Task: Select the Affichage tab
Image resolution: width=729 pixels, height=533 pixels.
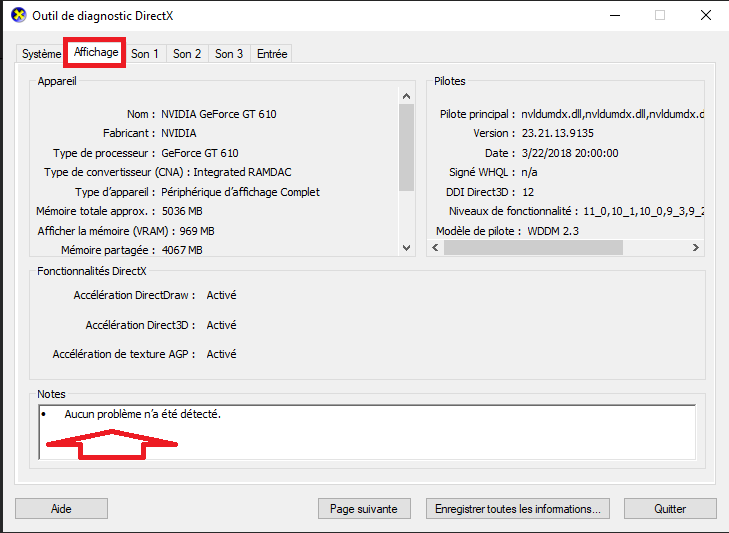Action: 95,52
